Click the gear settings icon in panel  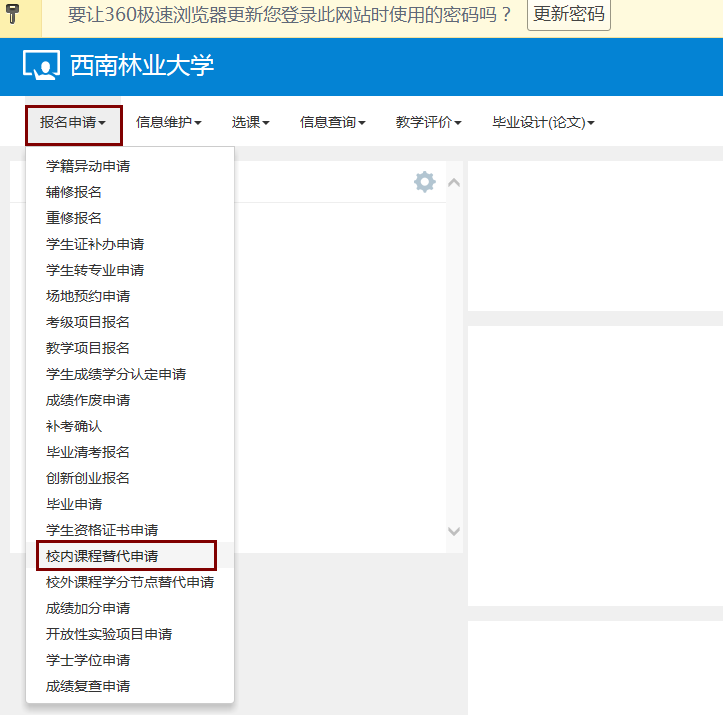coord(425,182)
